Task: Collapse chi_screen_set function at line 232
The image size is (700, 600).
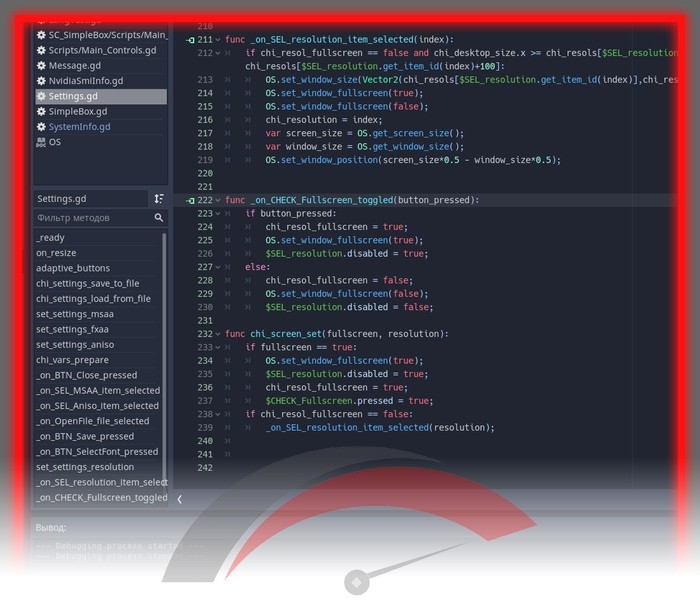Action: [x=218, y=334]
